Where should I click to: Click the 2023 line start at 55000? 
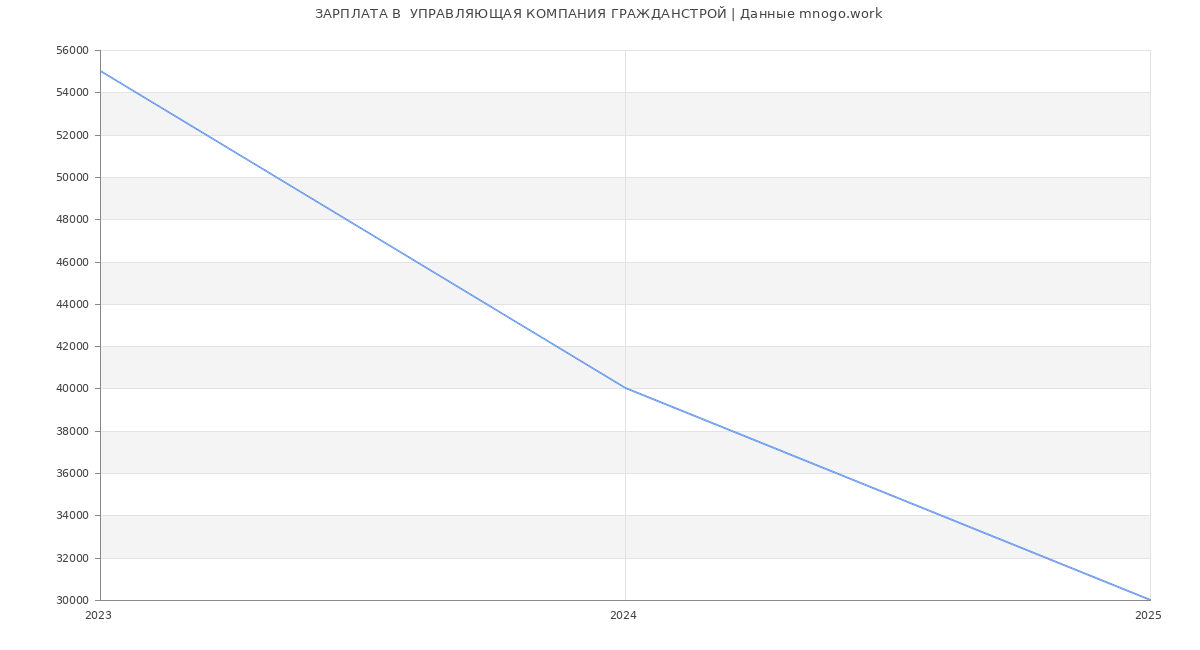[101, 71]
